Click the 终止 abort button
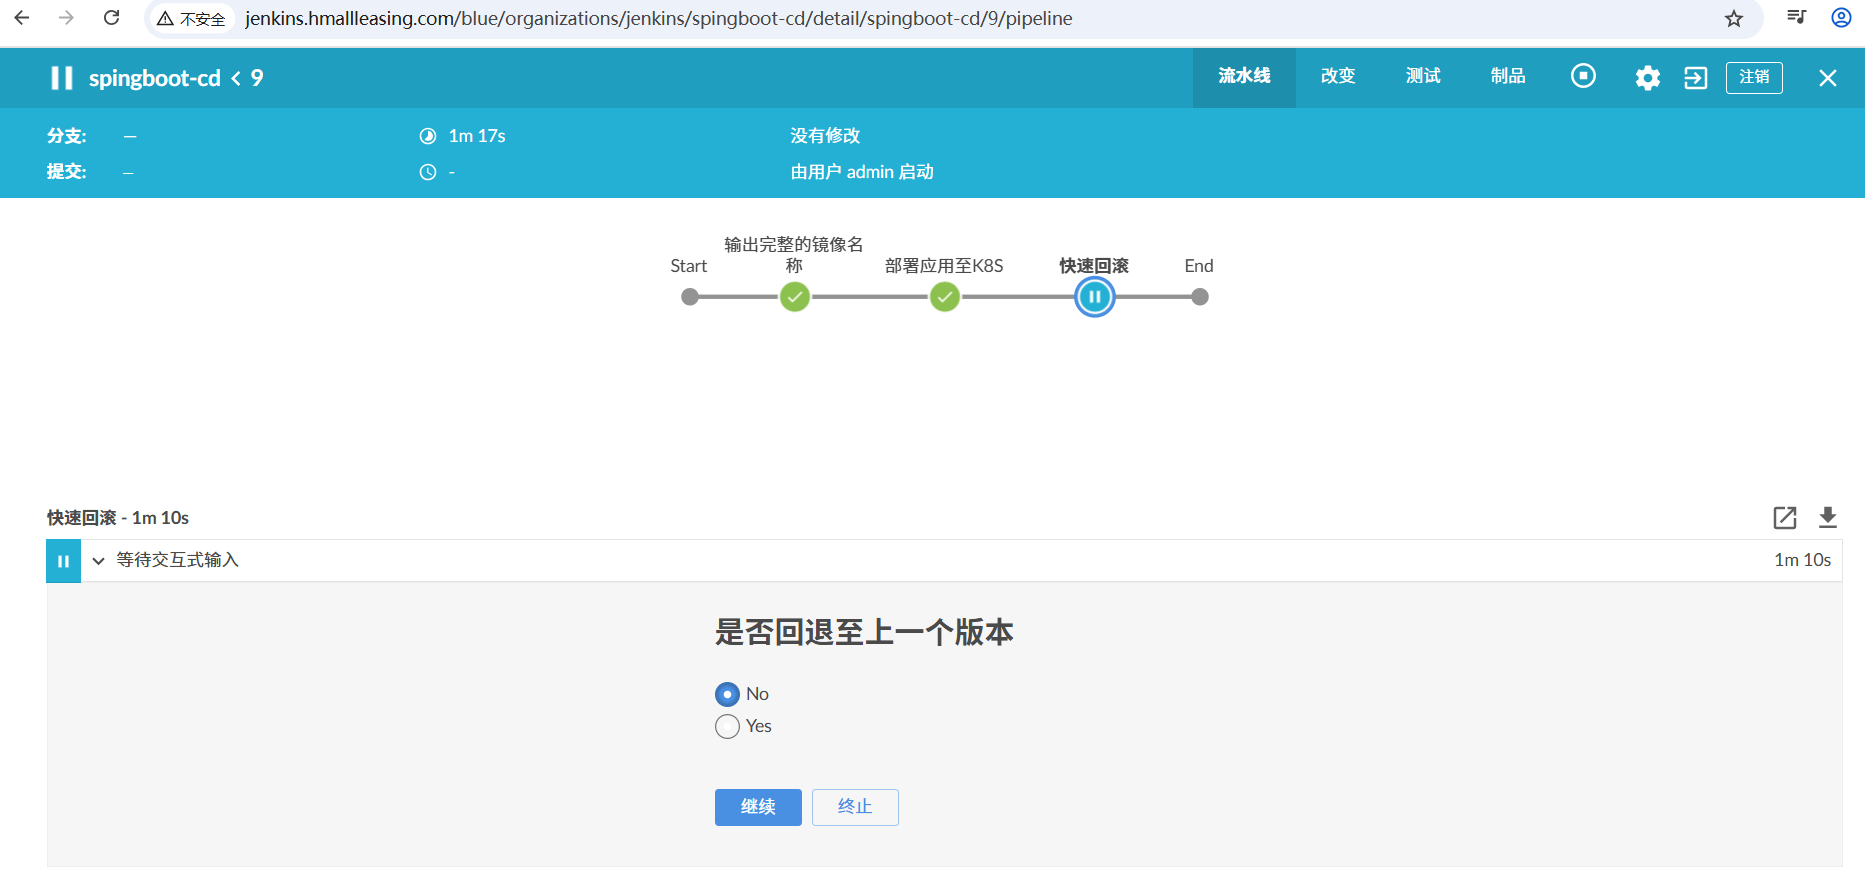The height and width of the screenshot is (877, 1865). (x=854, y=807)
